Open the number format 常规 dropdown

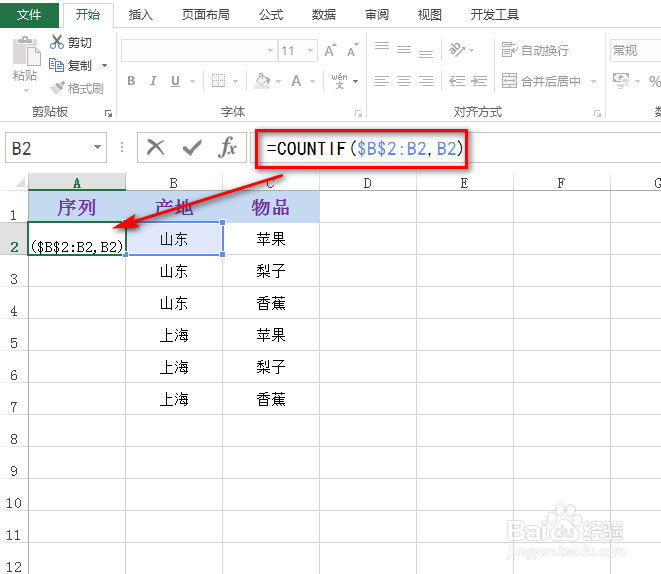(635, 51)
